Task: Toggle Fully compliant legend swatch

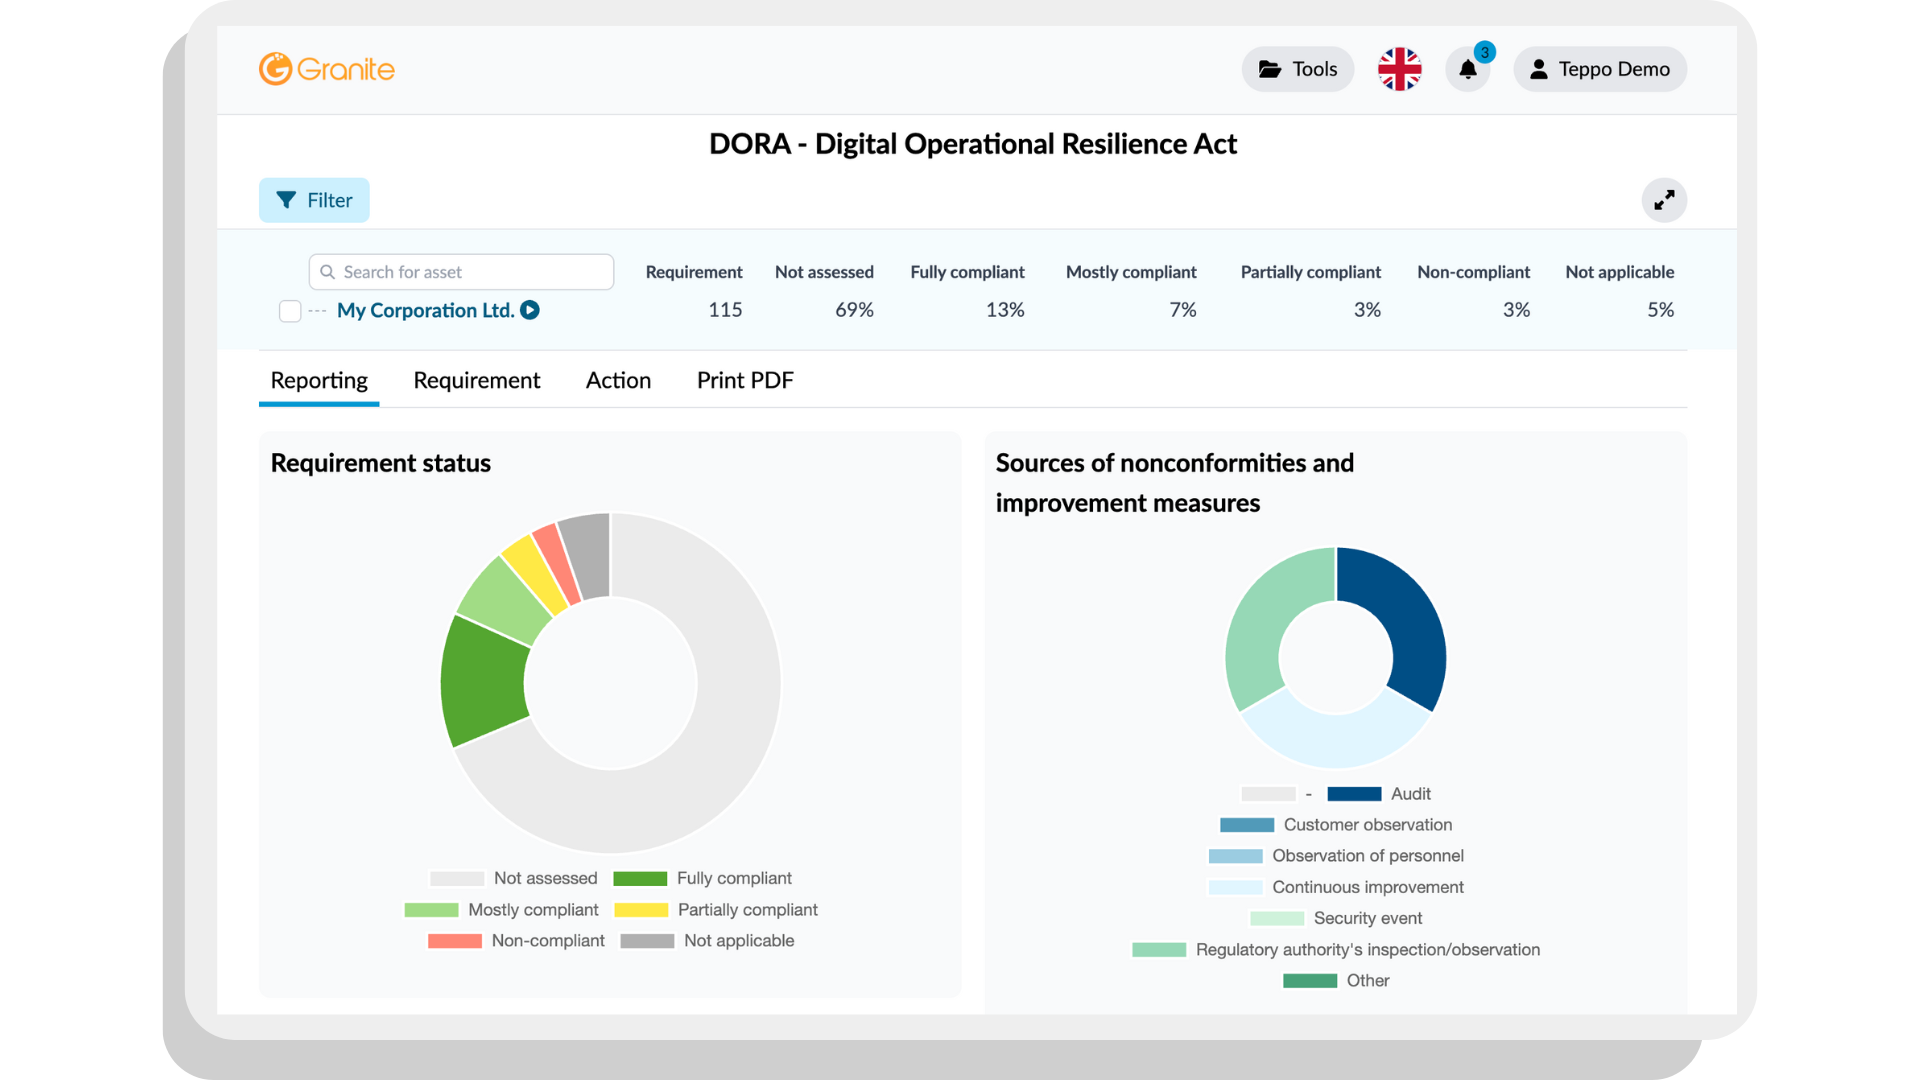Action: [x=640, y=879]
